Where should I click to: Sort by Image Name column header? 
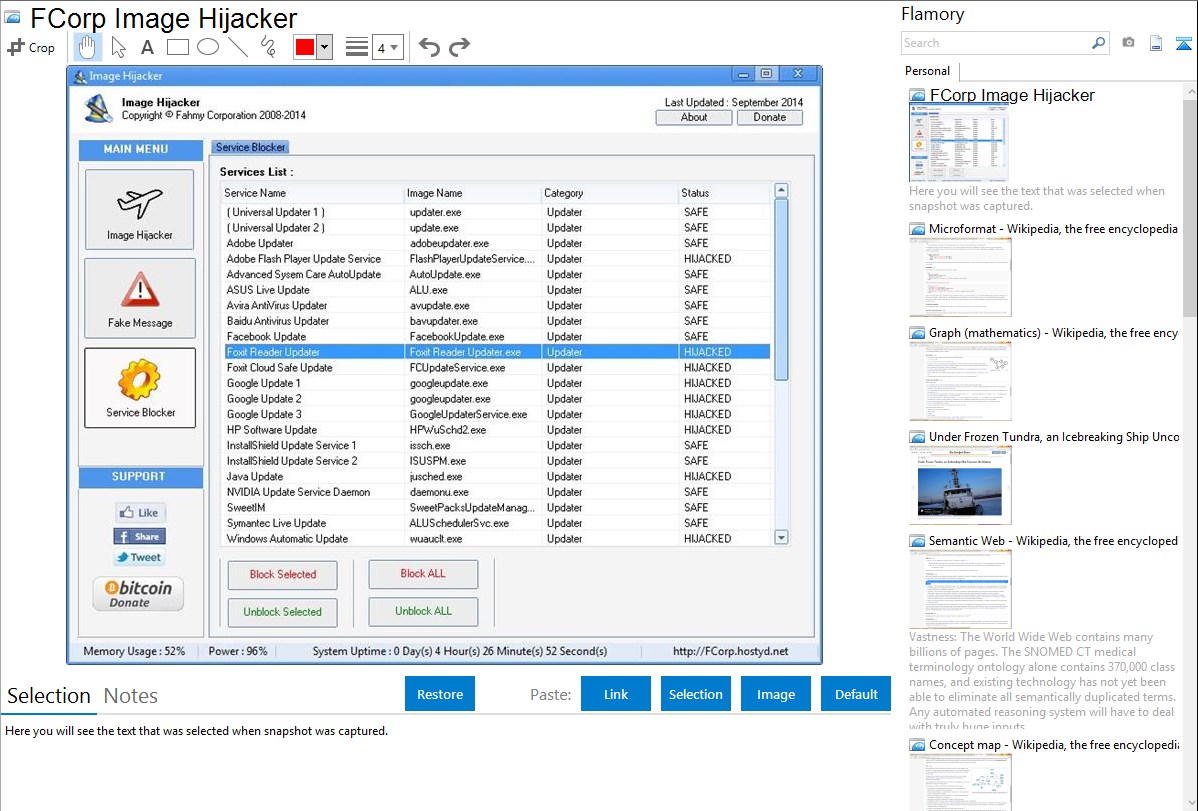click(472, 193)
